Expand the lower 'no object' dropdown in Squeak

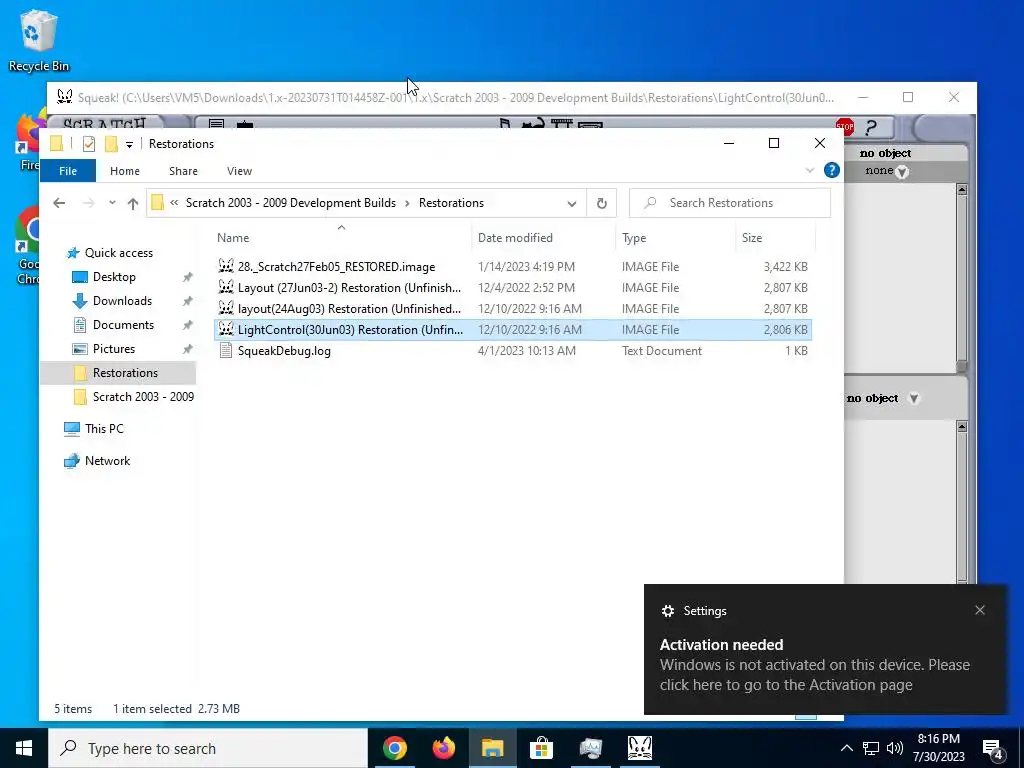click(914, 398)
